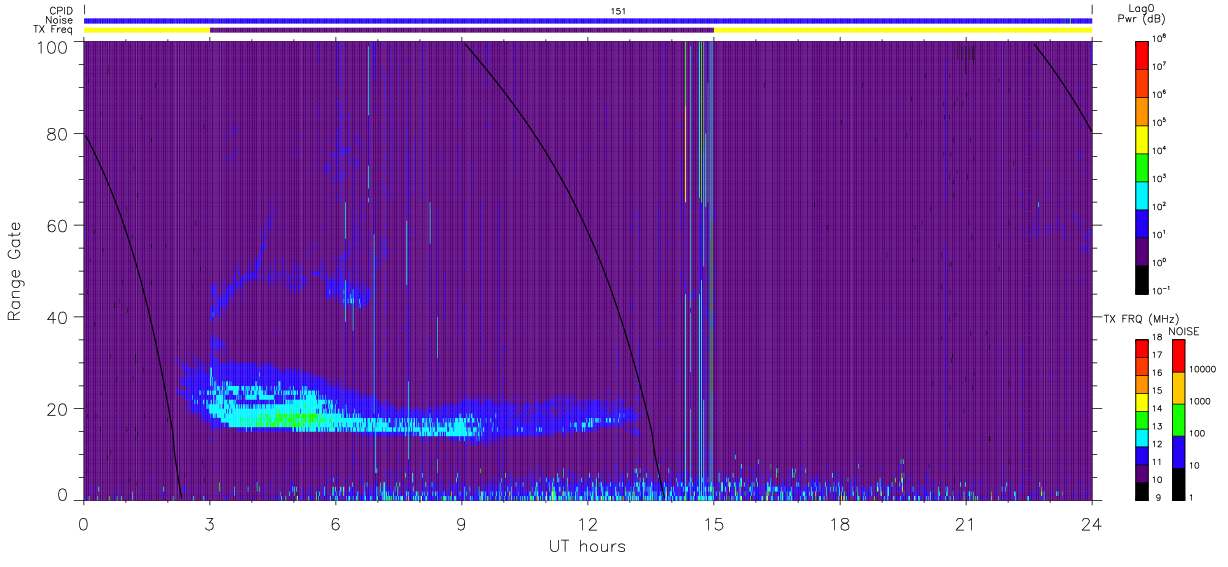Screen dimensions: 1228x567
Task: Click the 9 tick on the UT hours axis
Action: [462, 523]
